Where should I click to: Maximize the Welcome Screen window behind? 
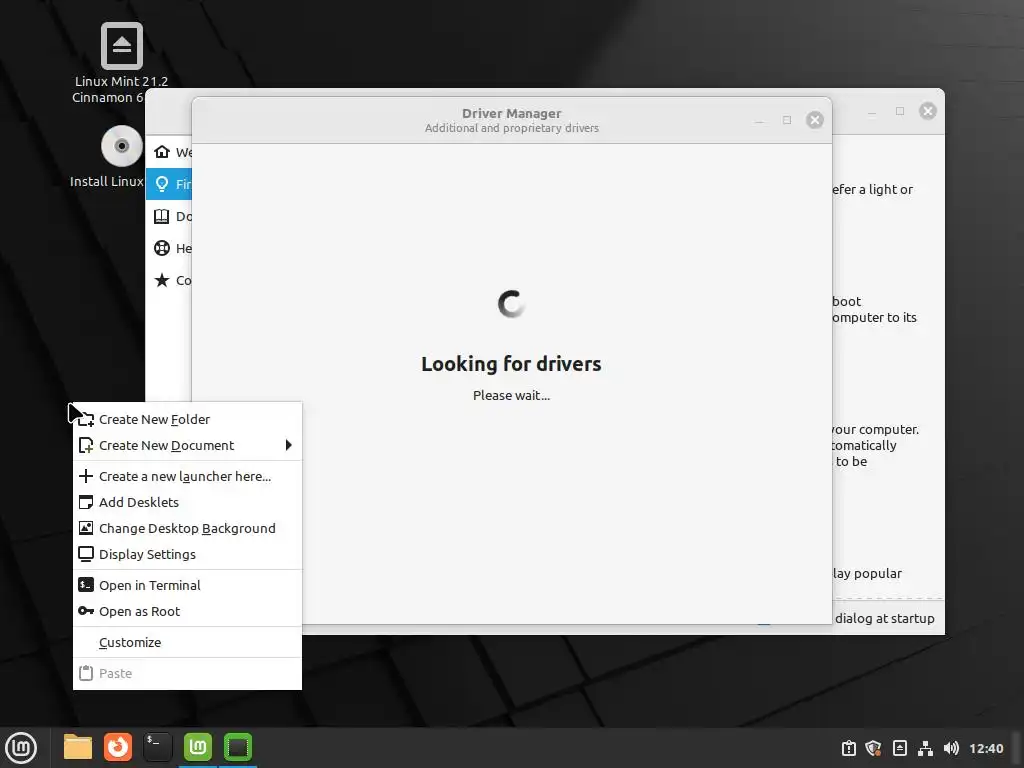pyautogui.click(x=900, y=111)
